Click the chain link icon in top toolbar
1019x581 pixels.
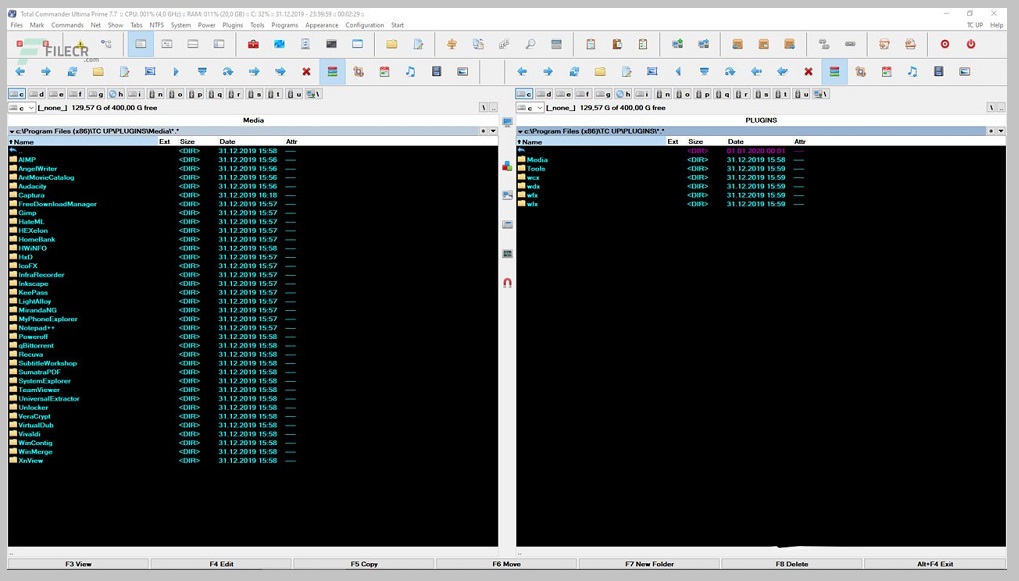tap(850, 44)
